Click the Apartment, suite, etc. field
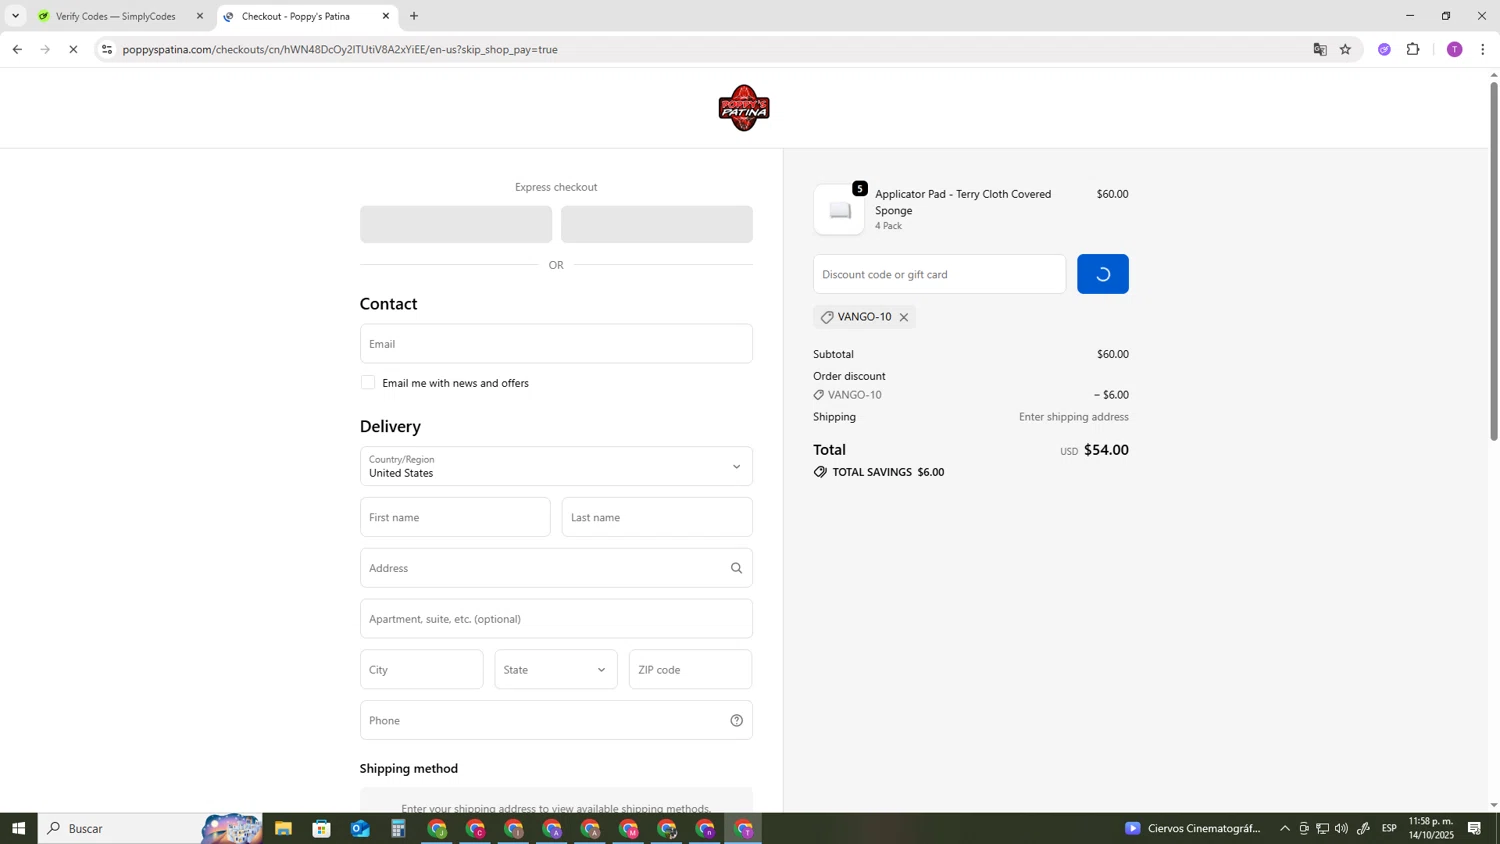The image size is (1500, 844). [556, 619]
